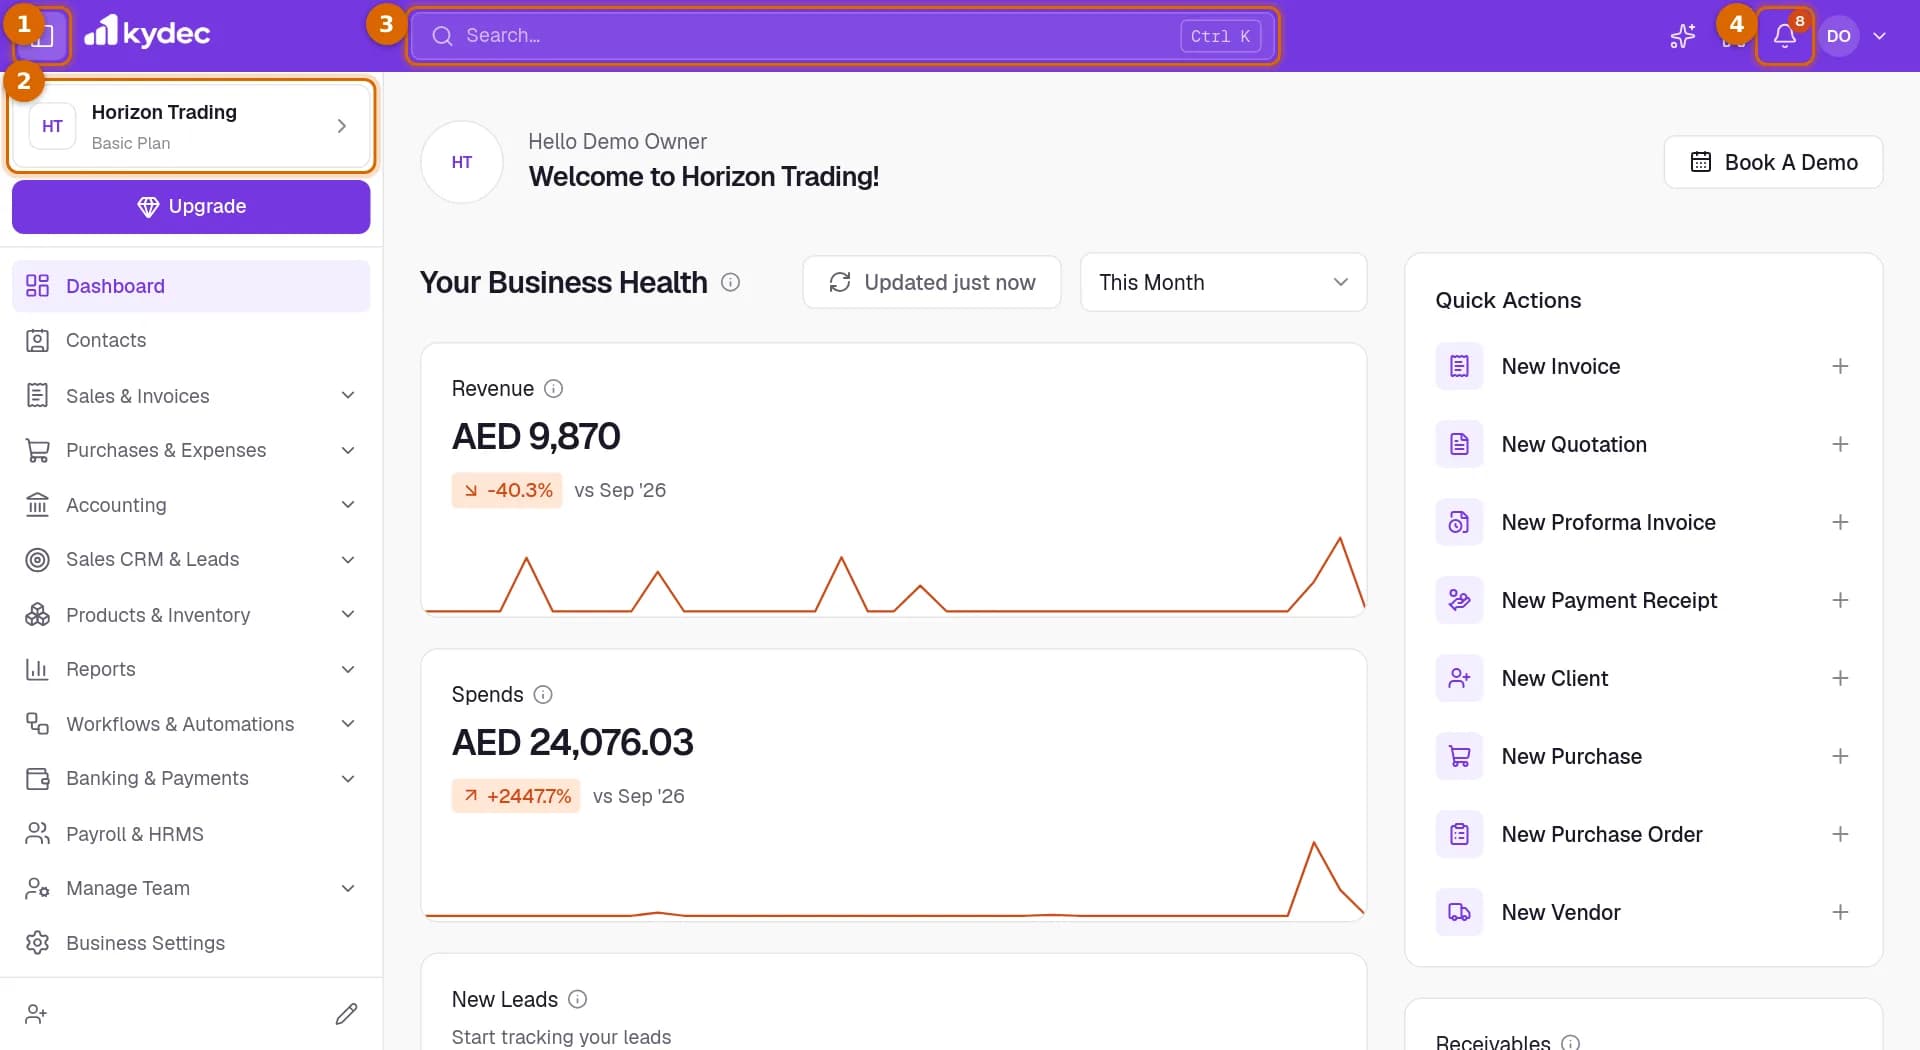Click the Business Health info icon
Image resolution: width=1920 pixels, height=1050 pixels.
pyautogui.click(x=730, y=282)
